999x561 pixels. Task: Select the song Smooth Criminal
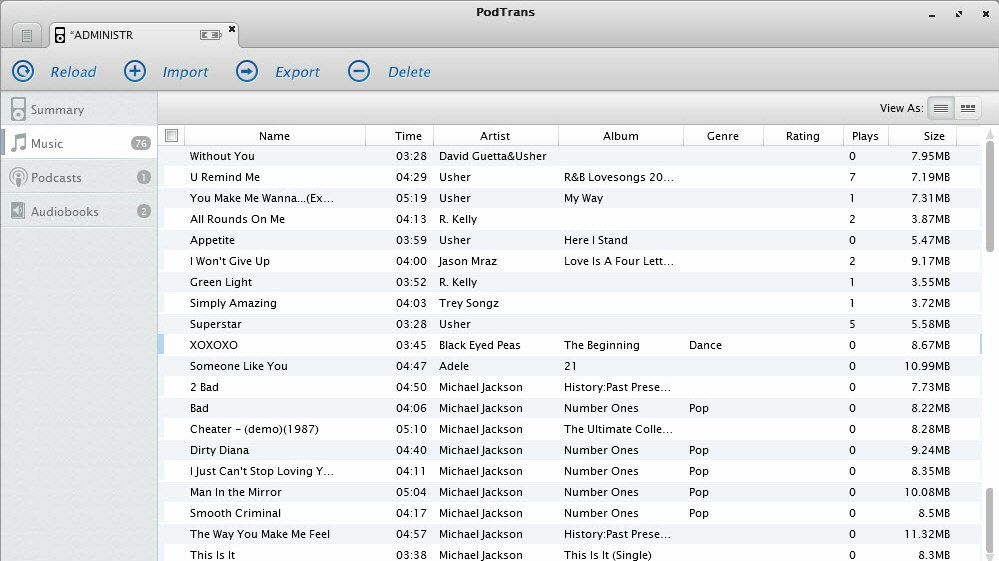(x=235, y=513)
